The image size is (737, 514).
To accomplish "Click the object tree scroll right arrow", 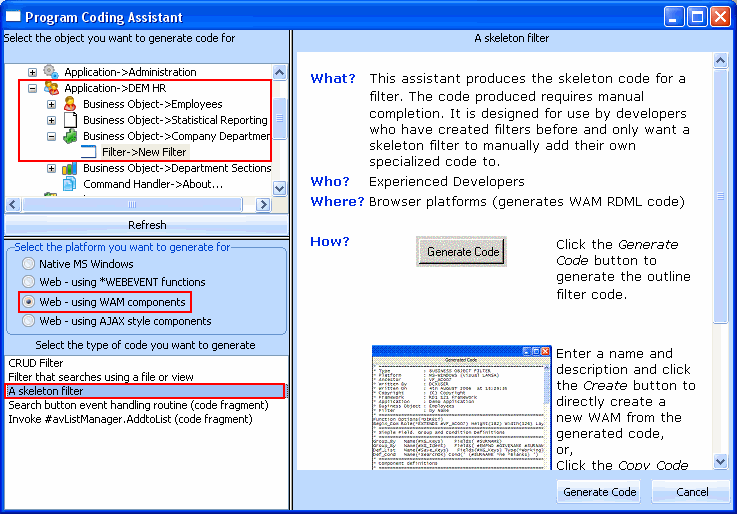I will [263, 204].
